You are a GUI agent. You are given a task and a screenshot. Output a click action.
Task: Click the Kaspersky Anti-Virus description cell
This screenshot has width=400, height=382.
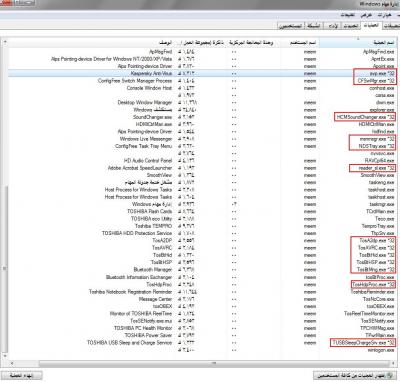tap(151, 73)
